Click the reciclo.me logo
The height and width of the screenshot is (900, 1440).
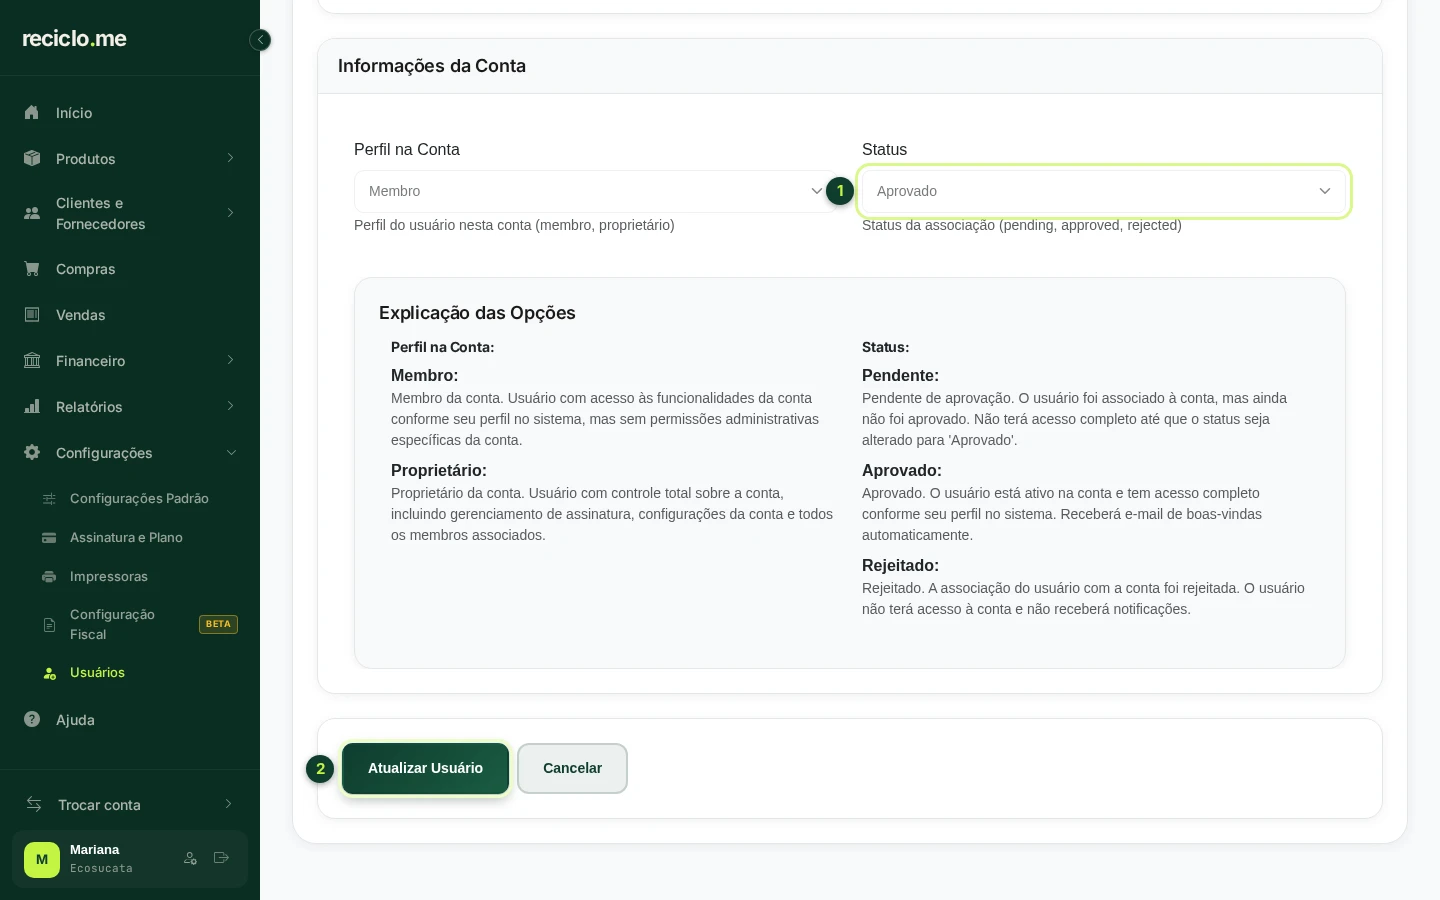75,39
